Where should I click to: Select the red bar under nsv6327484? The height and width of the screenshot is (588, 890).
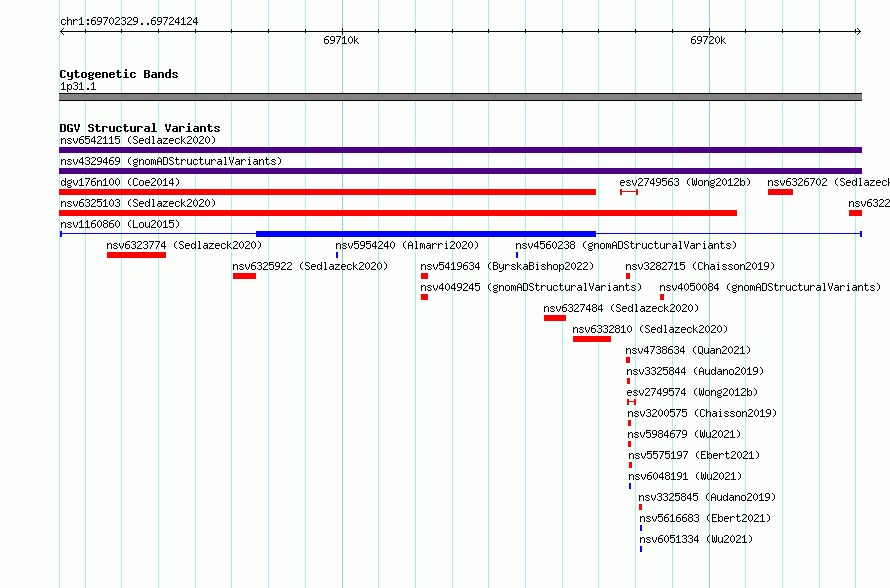click(555, 318)
